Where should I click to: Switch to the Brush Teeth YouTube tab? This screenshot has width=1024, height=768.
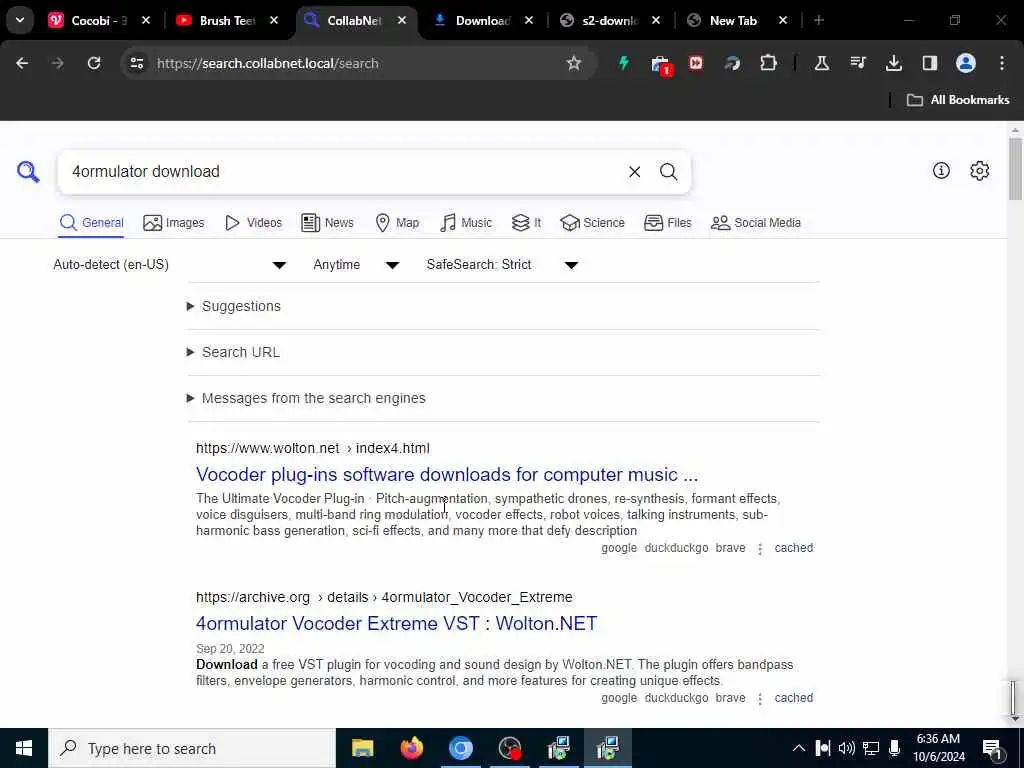(227, 20)
